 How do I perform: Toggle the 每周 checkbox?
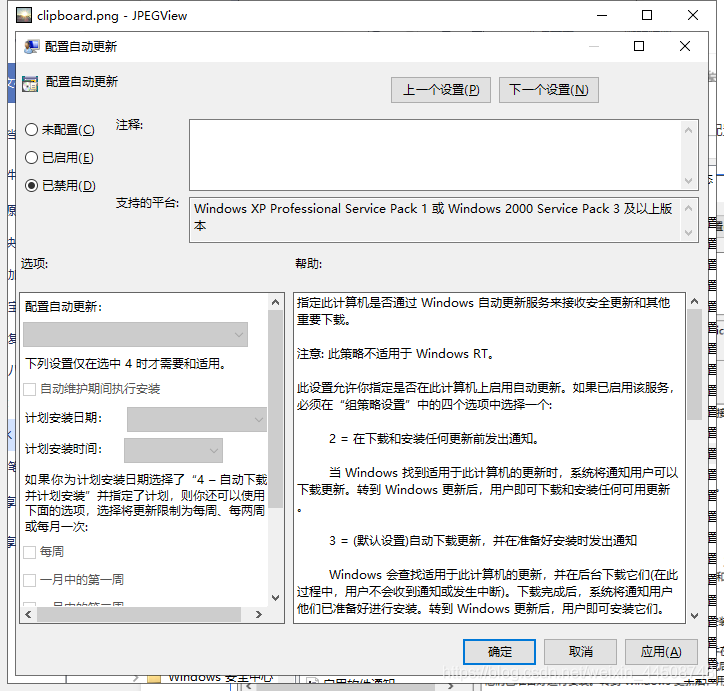[x=30, y=552]
